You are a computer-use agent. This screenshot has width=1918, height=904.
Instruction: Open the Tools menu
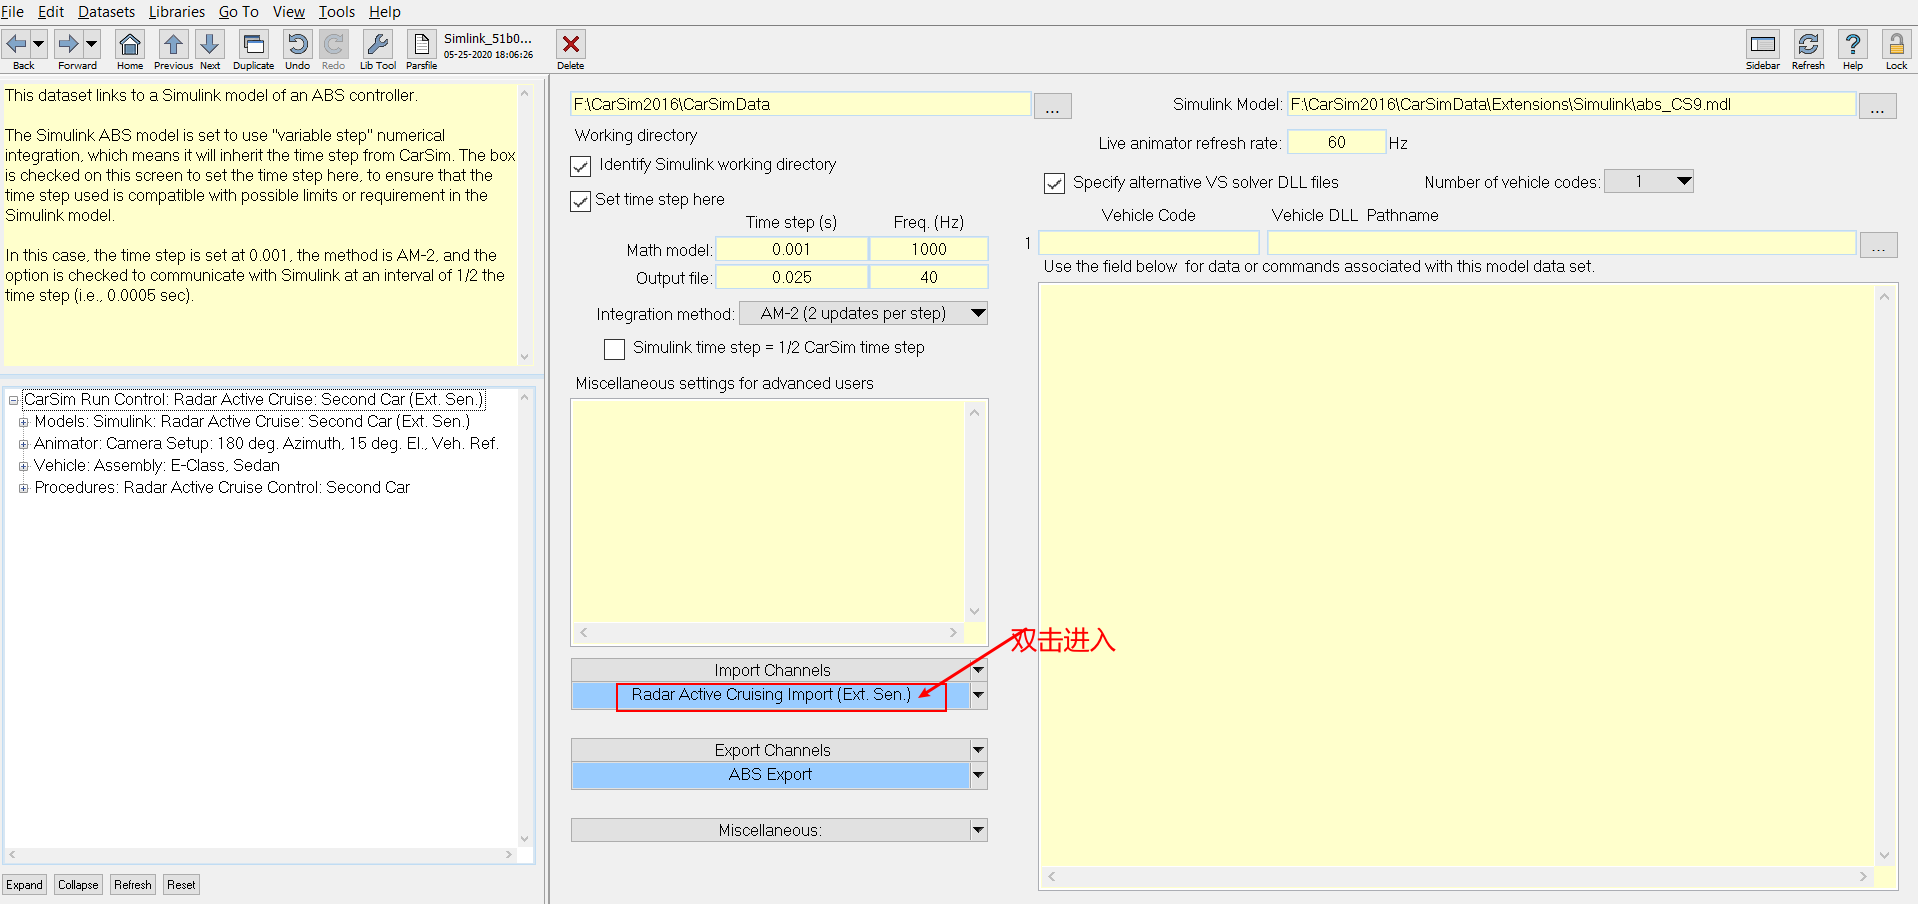click(337, 12)
